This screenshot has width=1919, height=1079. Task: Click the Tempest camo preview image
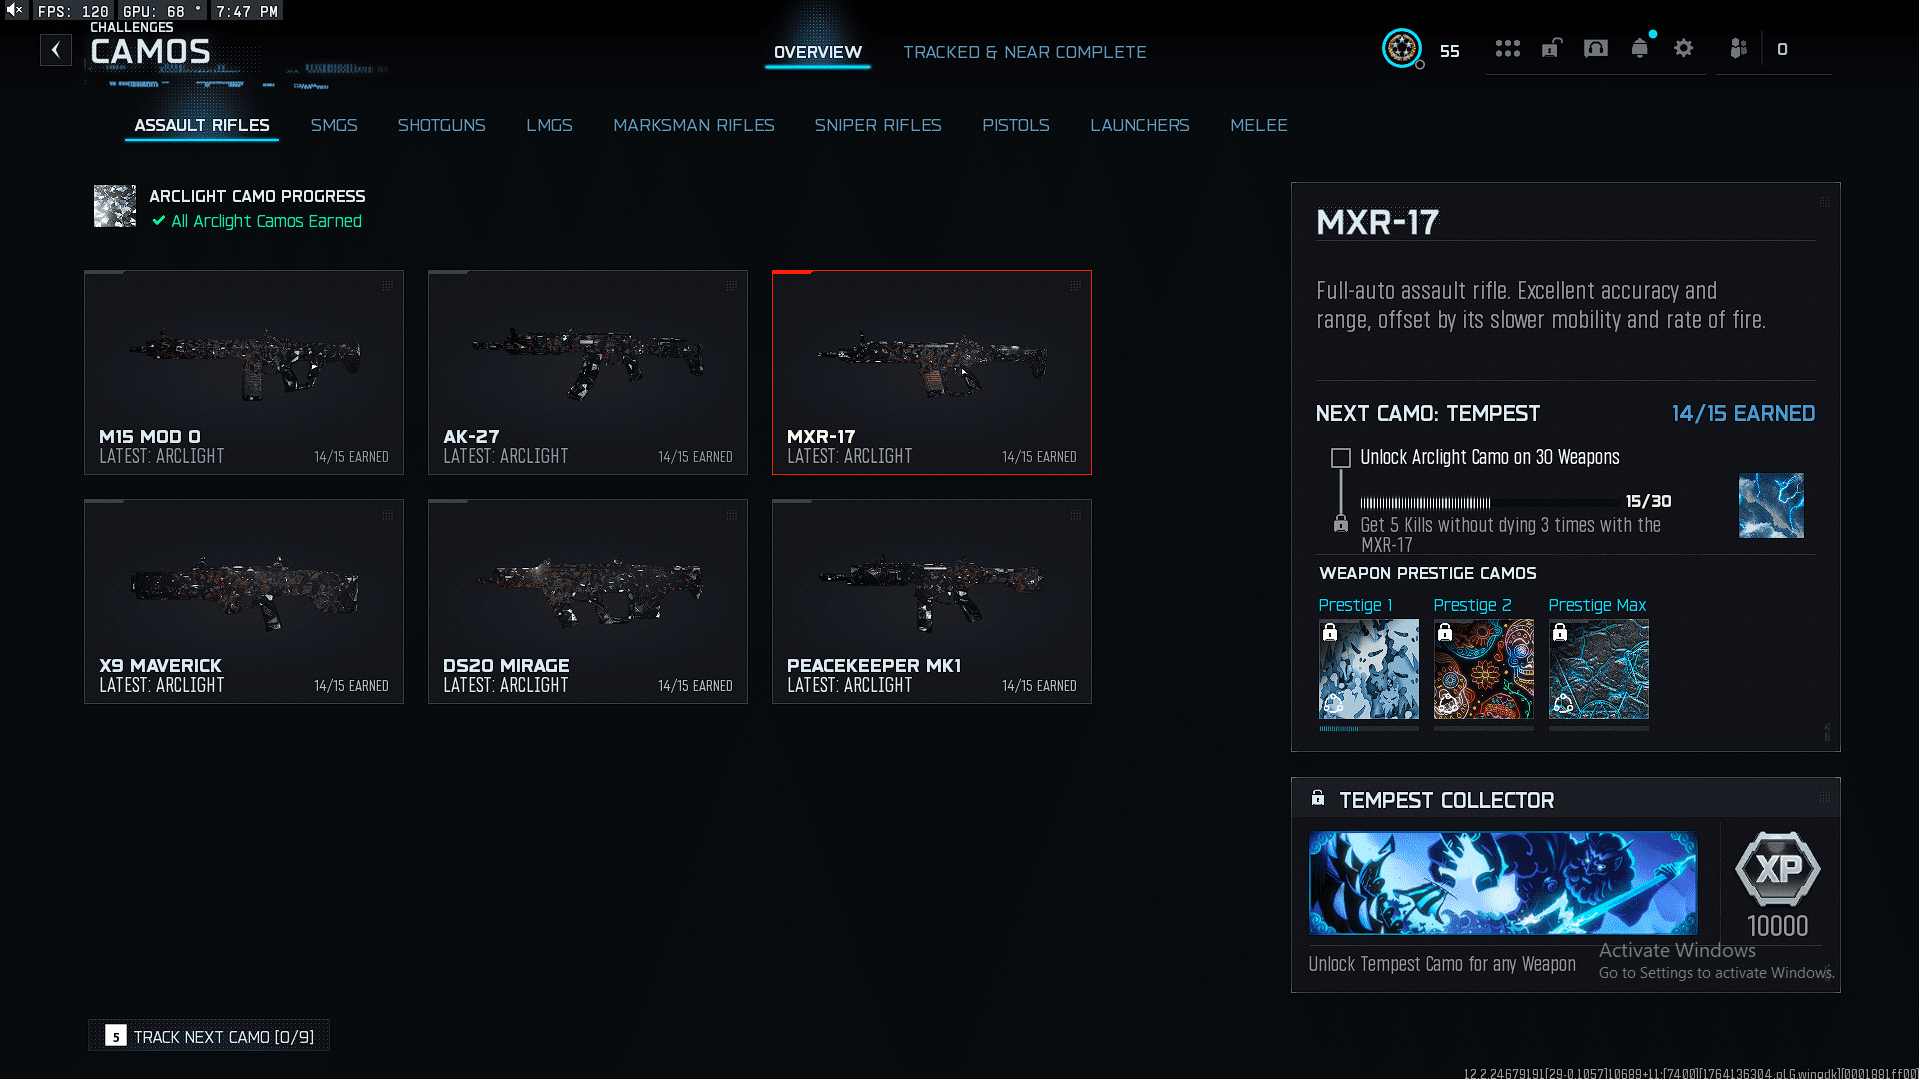(x=1771, y=506)
